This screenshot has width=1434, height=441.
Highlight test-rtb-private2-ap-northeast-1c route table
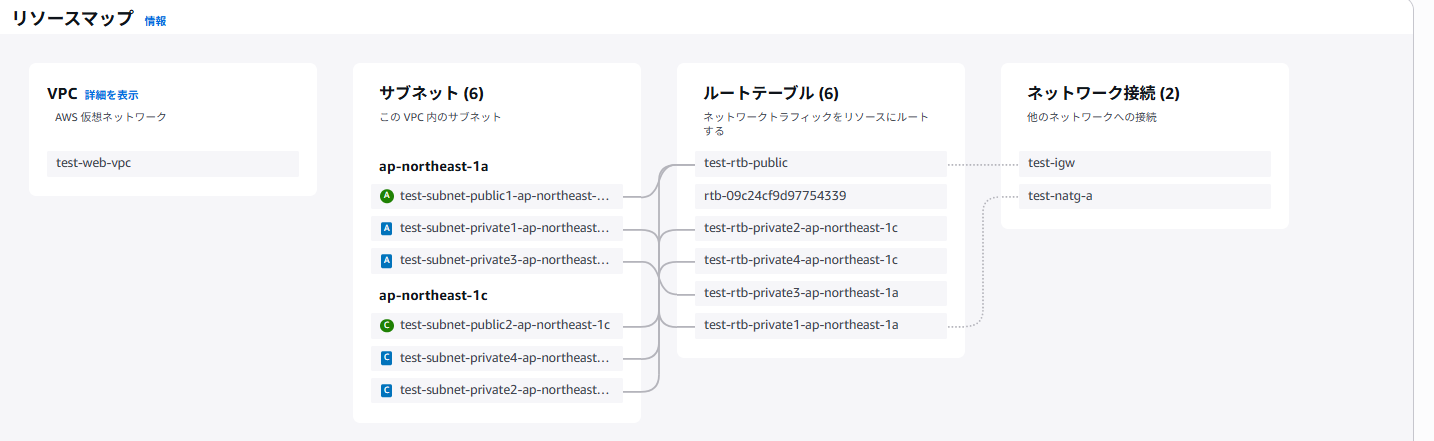[820, 228]
